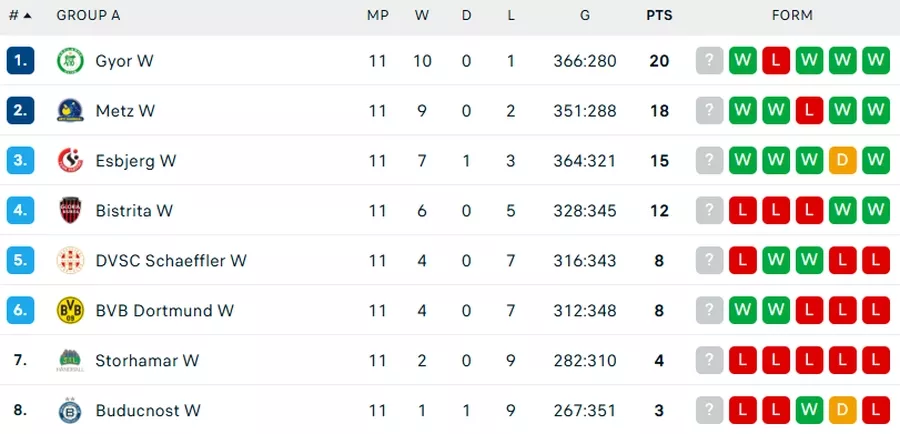Open the Gyor W team link
The height and width of the screenshot is (434, 900).
pyautogui.click(x=124, y=61)
